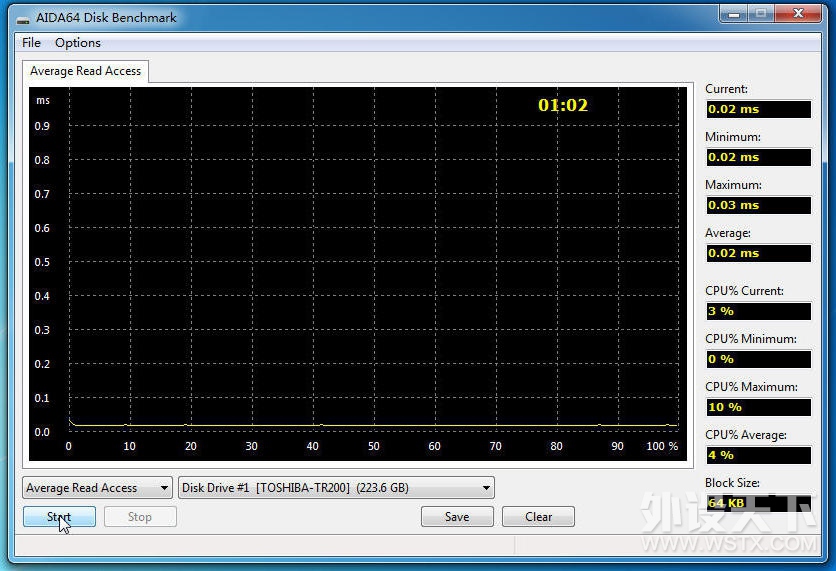Click the Block Size: label
Viewport: 836px width, 571px height.
732,483
